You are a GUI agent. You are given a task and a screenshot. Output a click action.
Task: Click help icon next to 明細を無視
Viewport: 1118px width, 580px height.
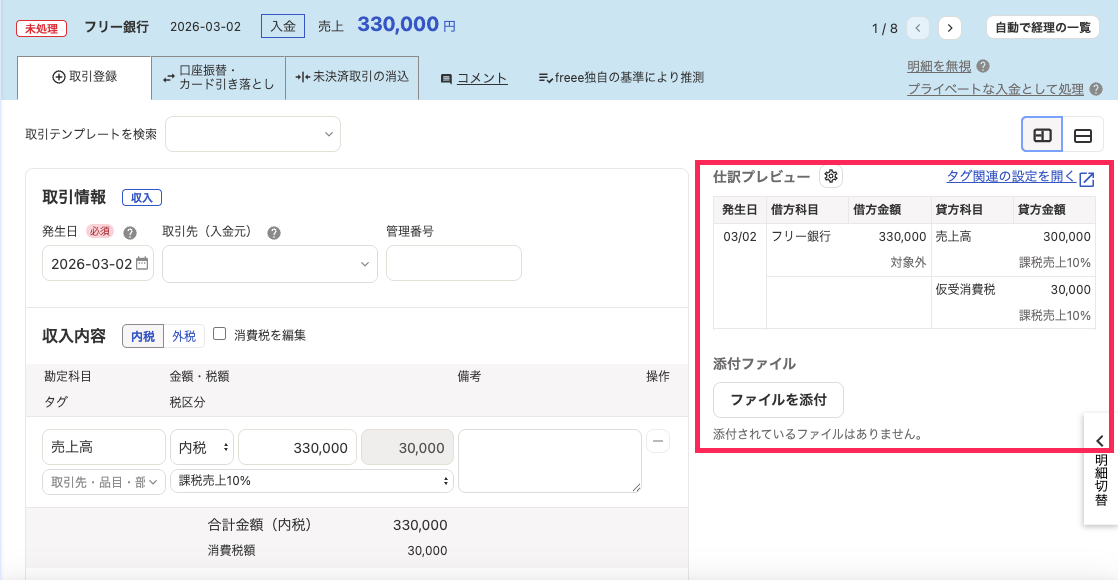click(x=983, y=66)
